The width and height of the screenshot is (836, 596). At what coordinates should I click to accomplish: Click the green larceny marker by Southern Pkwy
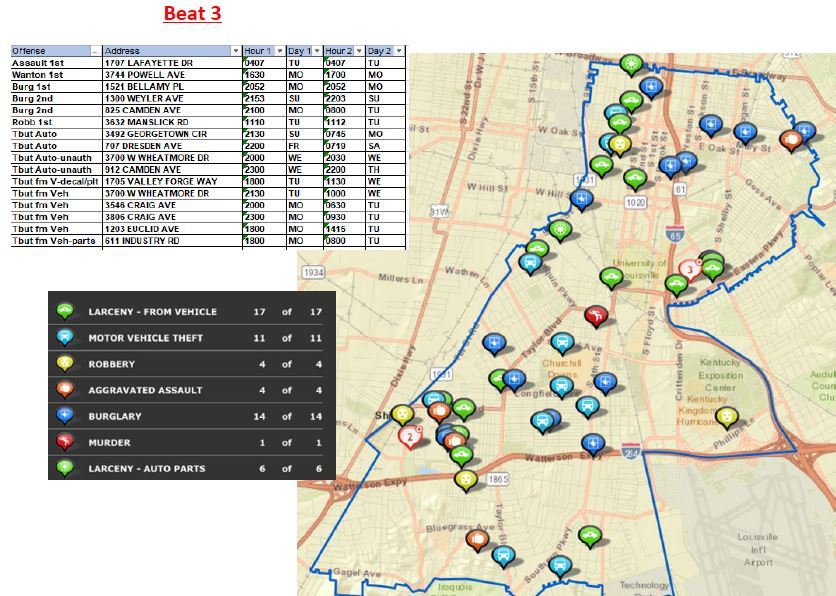pos(590,537)
